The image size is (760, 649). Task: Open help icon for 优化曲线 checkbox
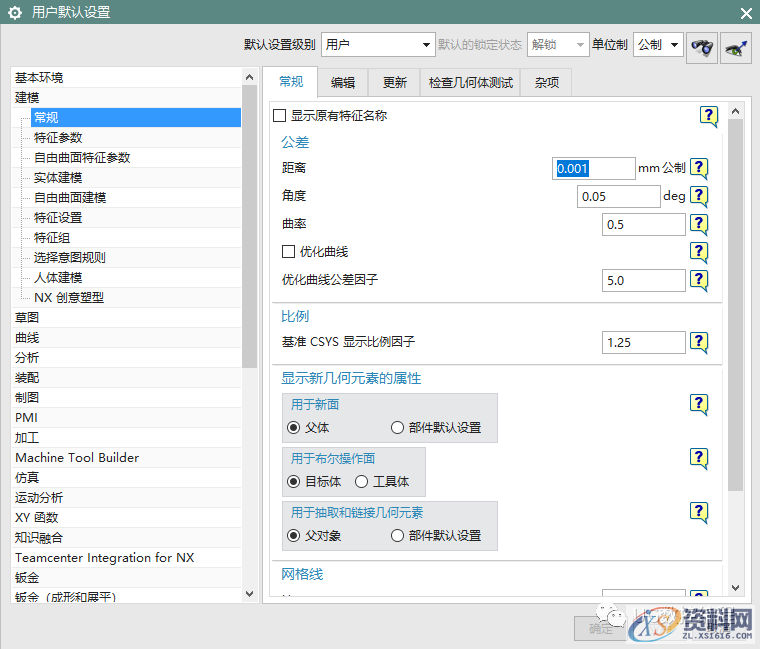[x=699, y=253]
